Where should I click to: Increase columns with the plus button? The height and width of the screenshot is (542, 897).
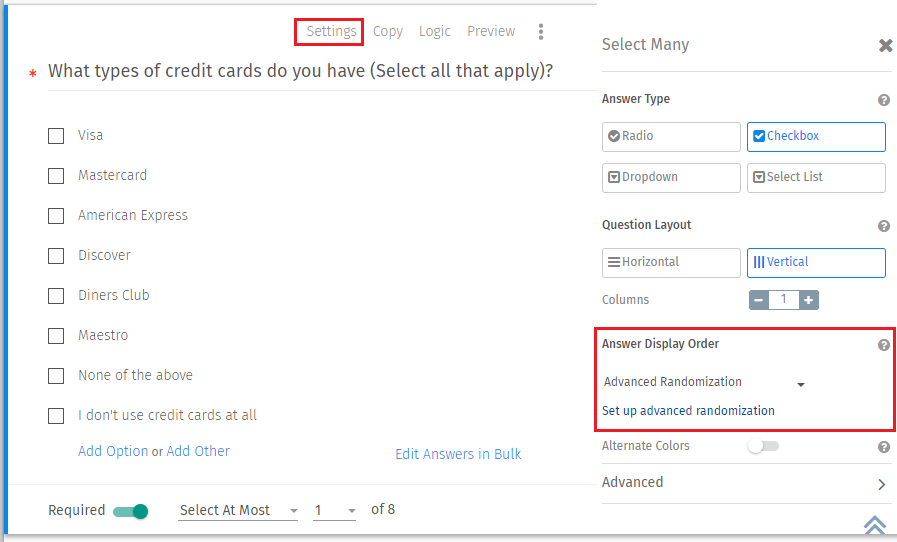coord(809,300)
